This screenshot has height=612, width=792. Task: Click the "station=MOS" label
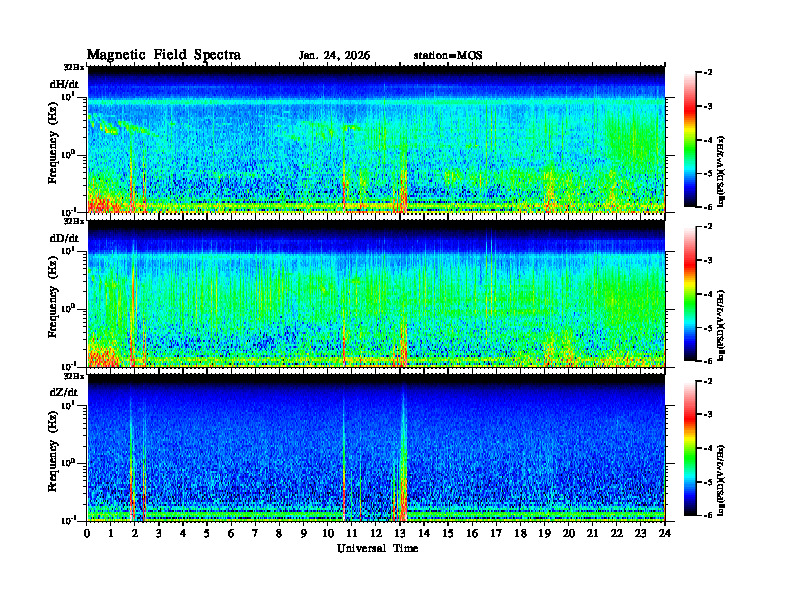[448, 56]
